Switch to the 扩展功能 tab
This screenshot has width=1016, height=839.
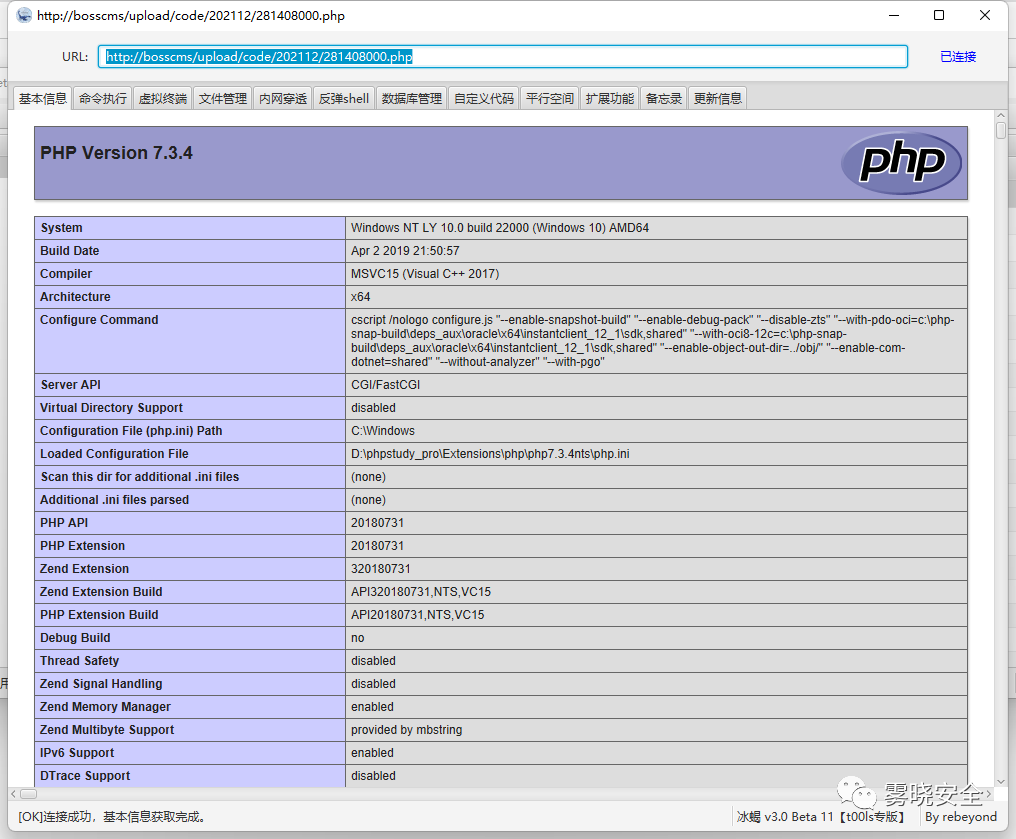(610, 98)
